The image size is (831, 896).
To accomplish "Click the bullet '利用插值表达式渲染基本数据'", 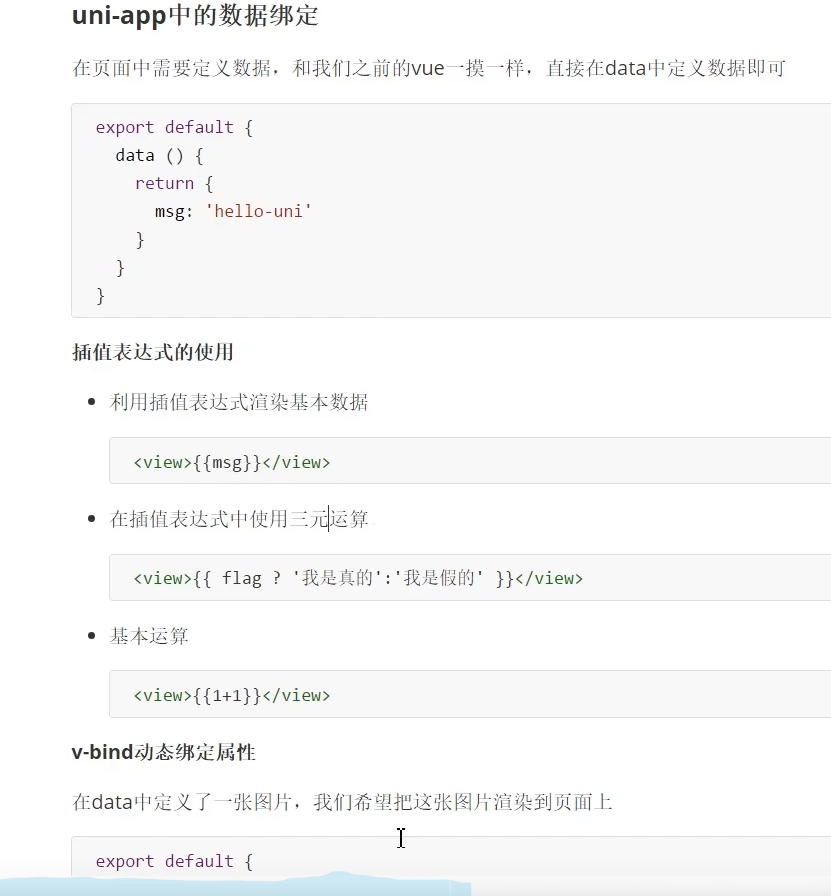I will [x=239, y=402].
